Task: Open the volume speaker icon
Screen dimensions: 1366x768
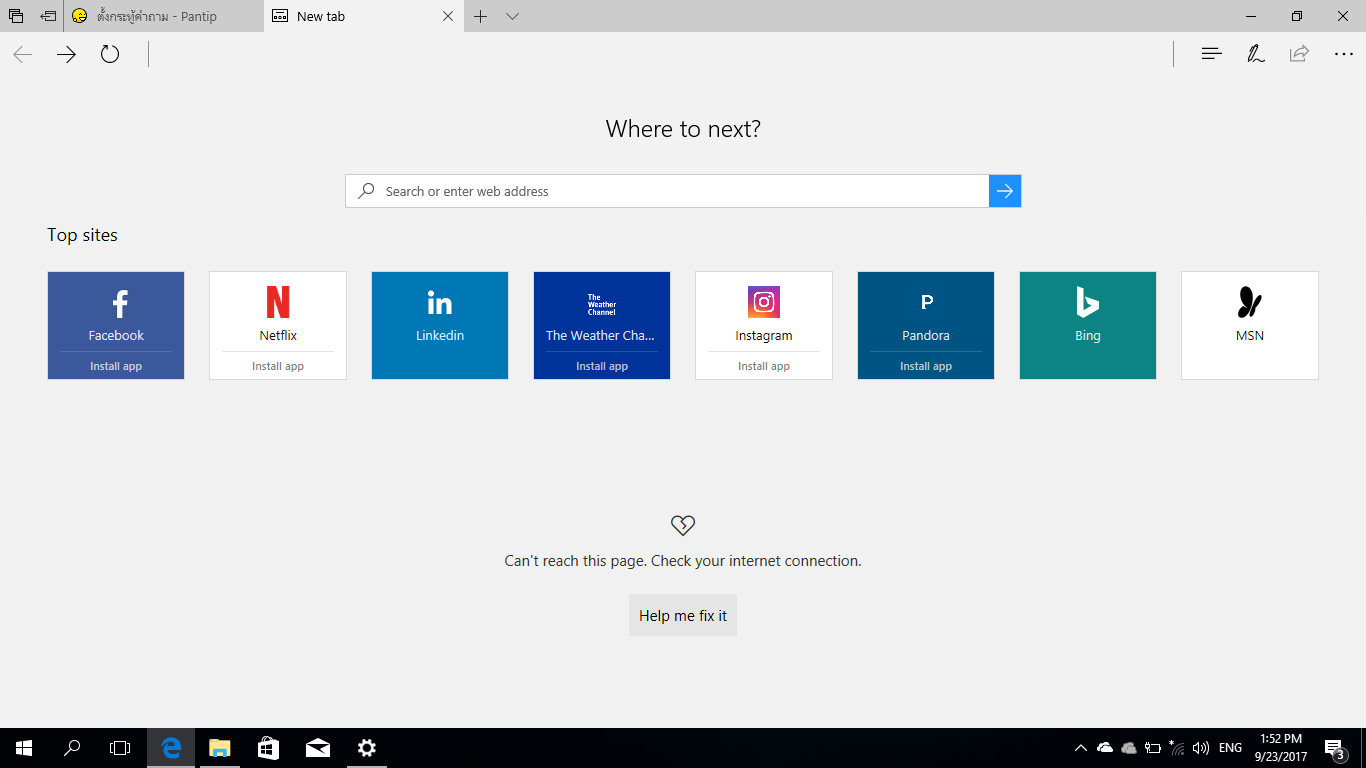Action: click(x=1201, y=748)
